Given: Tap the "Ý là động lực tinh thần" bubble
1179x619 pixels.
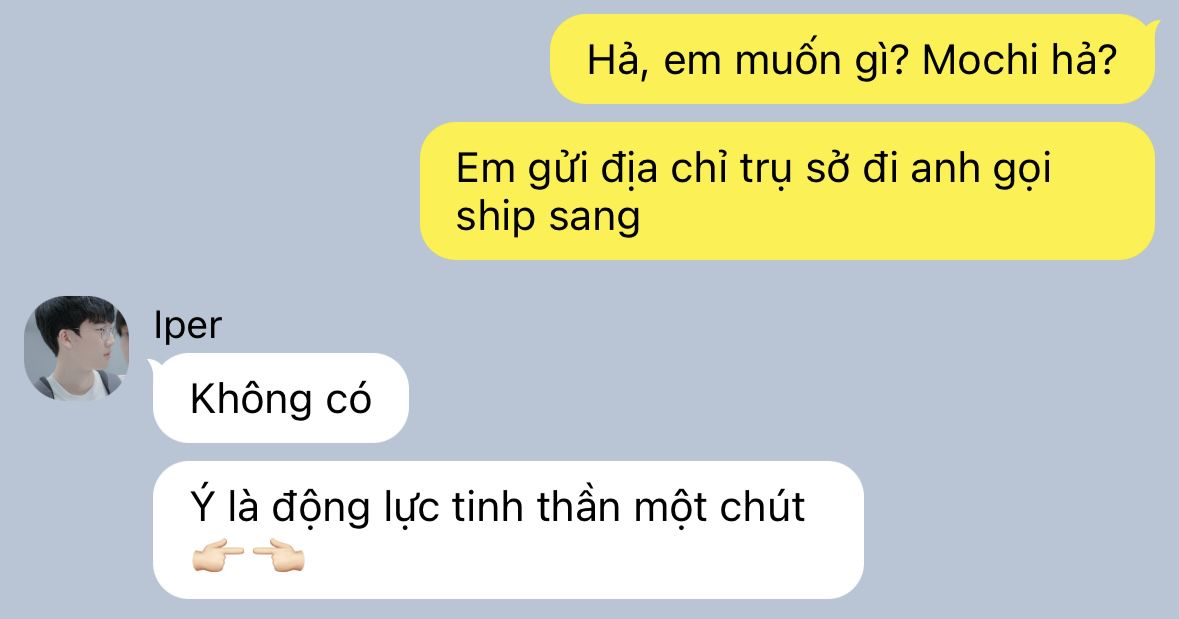Looking at the screenshot, I should click(x=508, y=529).
